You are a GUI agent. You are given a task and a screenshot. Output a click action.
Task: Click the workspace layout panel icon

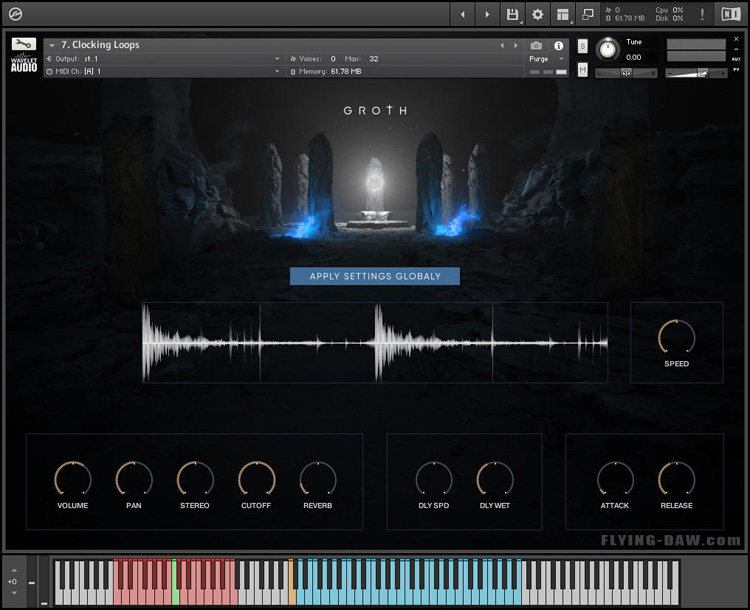point(563,14)
